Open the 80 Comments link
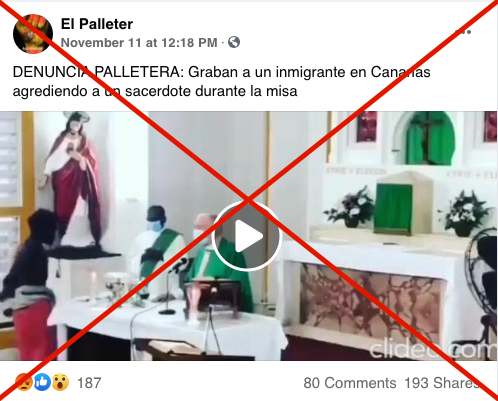 (350, 383)
